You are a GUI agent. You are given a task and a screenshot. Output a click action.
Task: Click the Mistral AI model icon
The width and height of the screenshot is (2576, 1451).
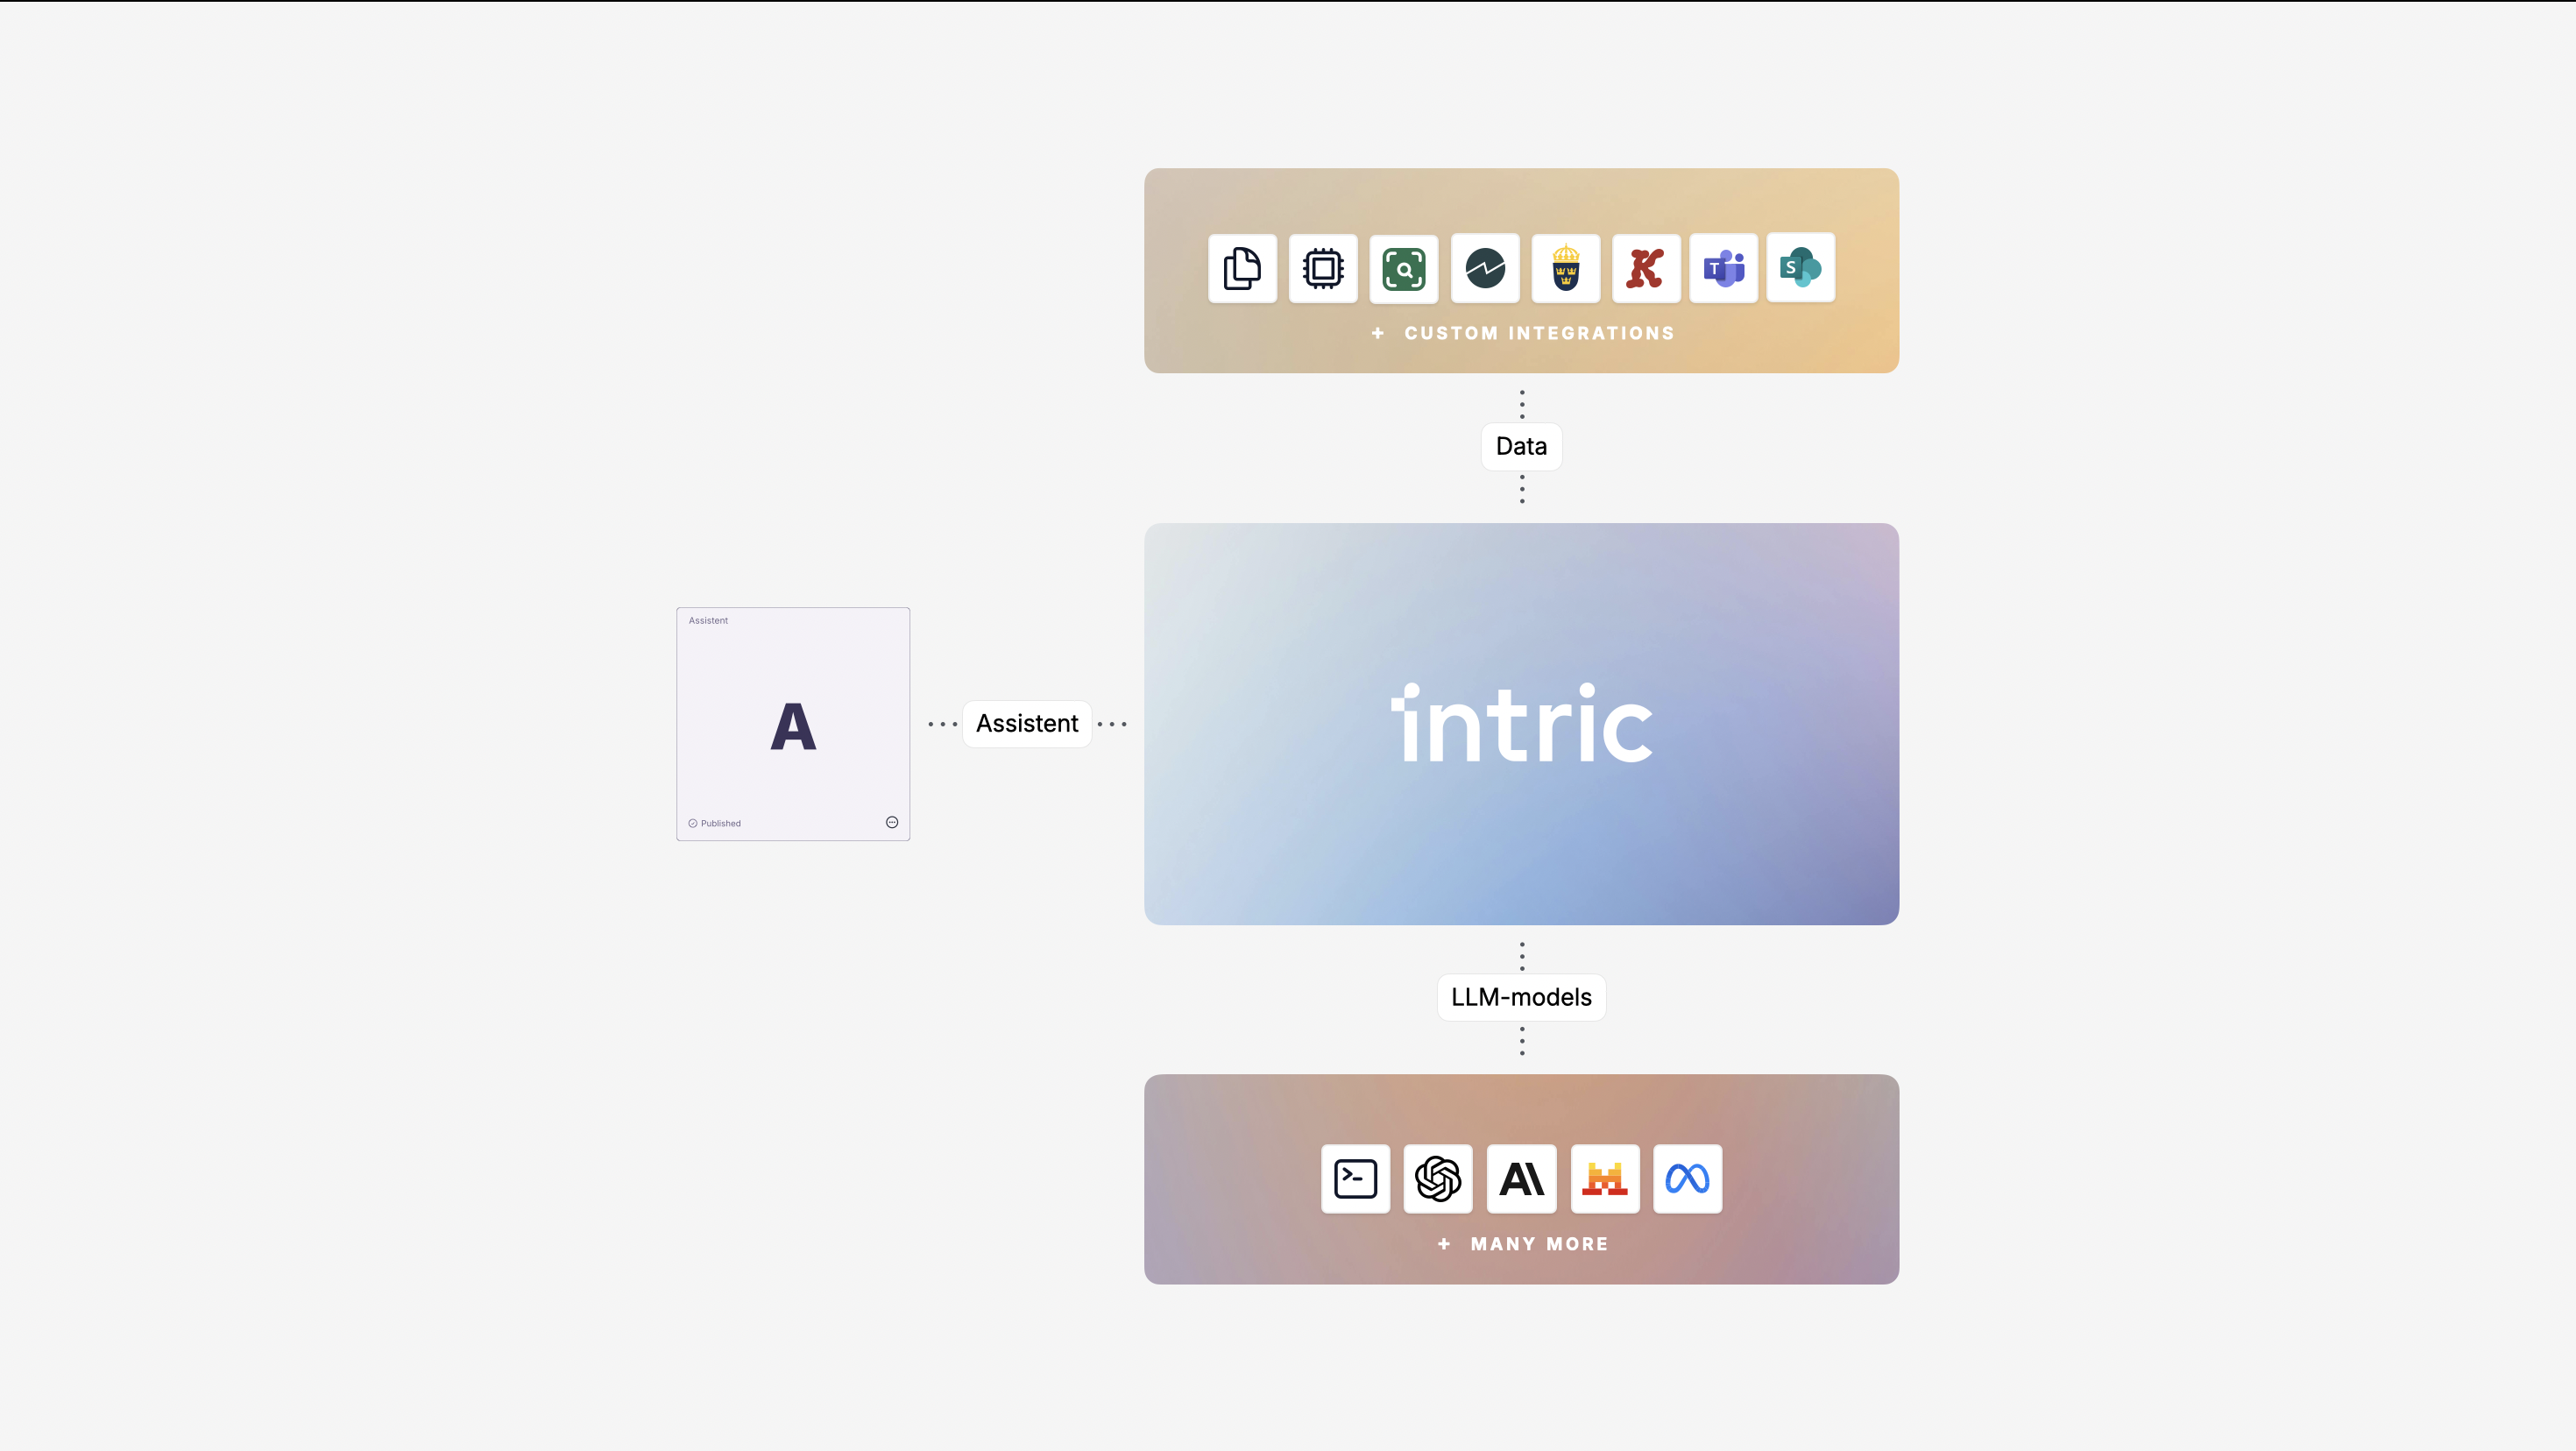click(x=1604, y=1179)
